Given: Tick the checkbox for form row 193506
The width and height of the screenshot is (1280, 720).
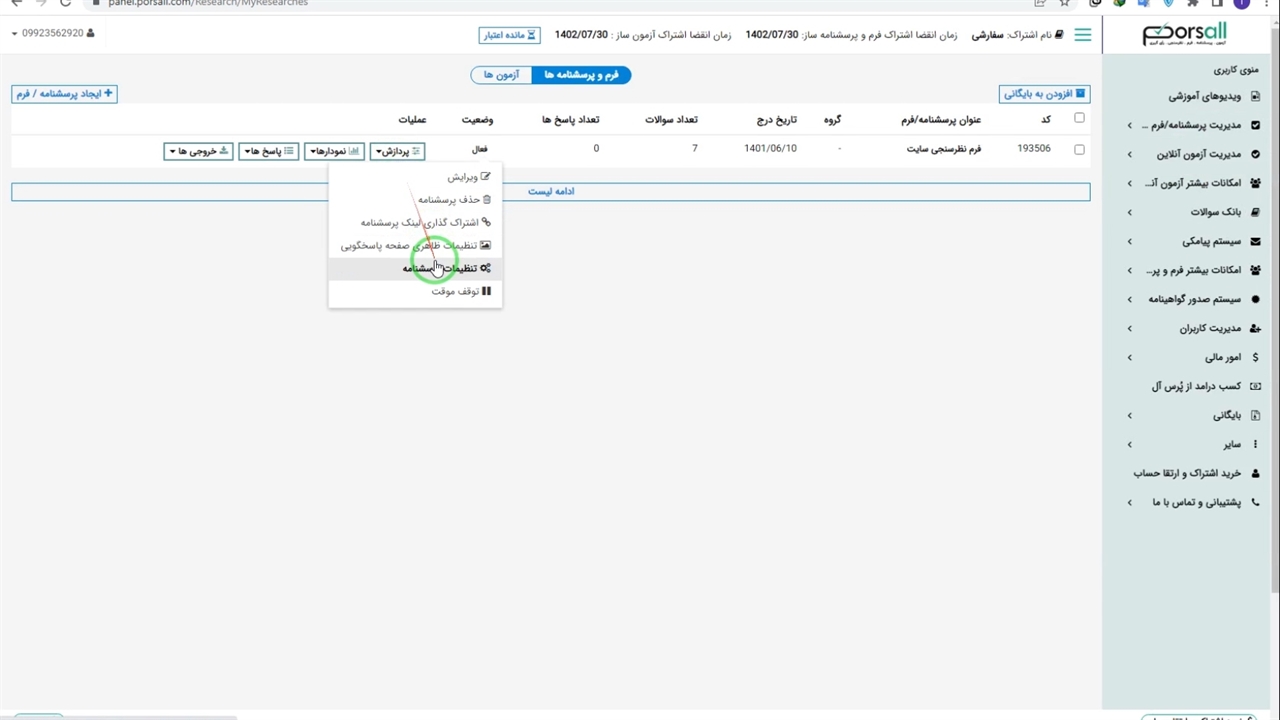Looking at the screenshot, I should [1079, 150].
